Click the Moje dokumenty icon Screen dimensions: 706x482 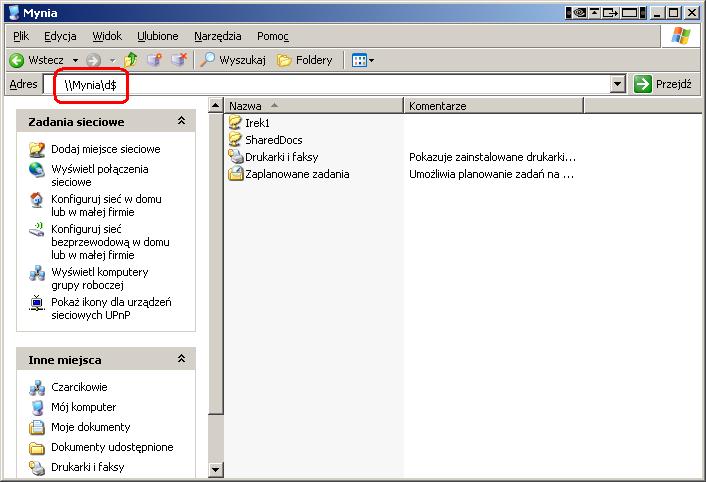coord(37,427)
